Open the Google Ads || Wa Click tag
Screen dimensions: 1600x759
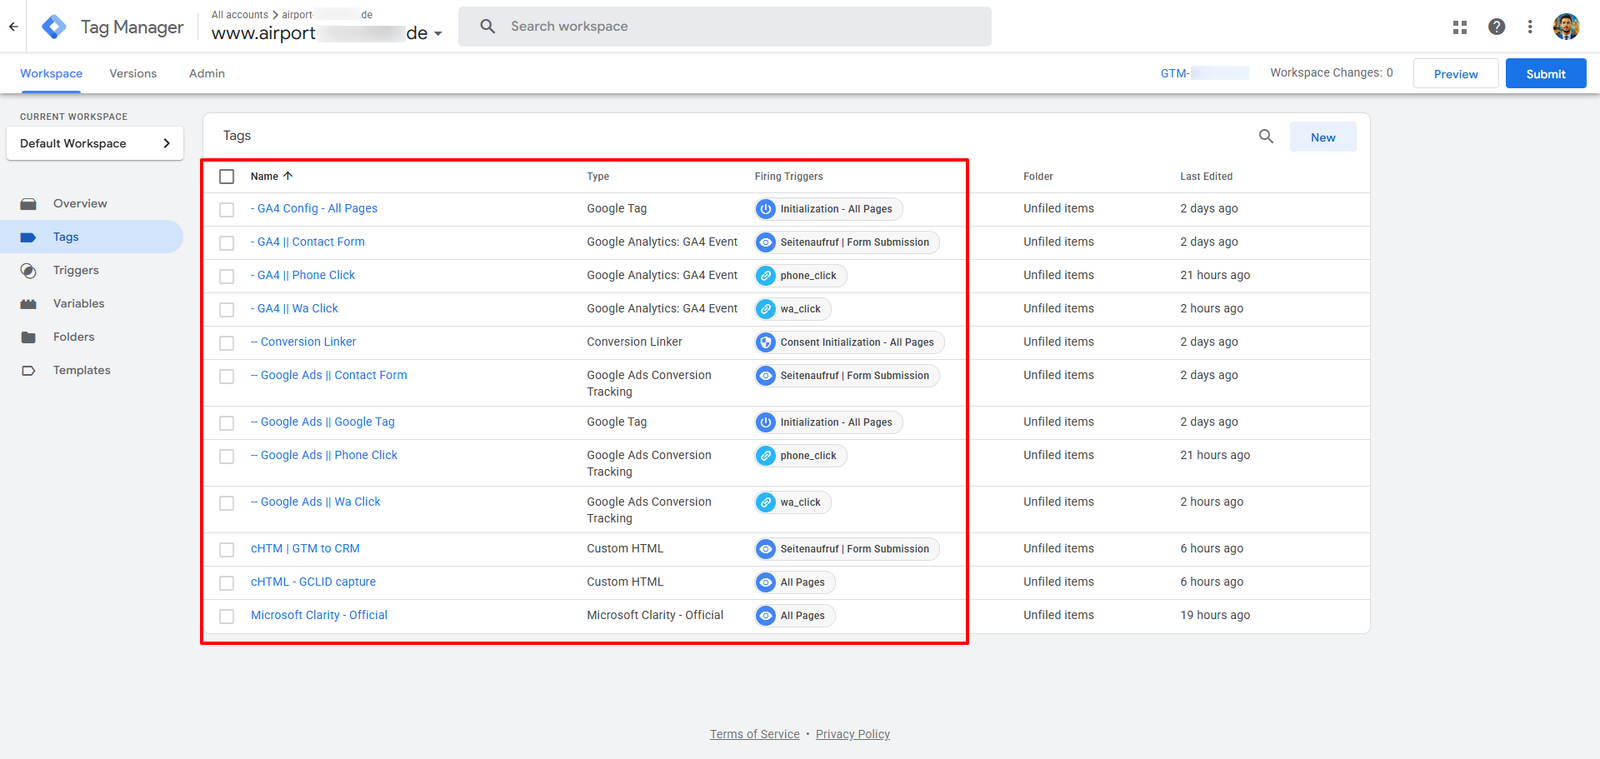[x=316, y=502]
